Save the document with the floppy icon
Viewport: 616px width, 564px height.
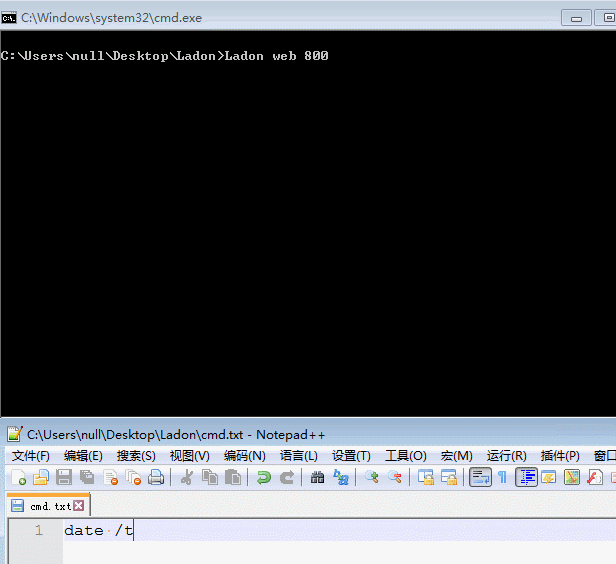(64, 478)
